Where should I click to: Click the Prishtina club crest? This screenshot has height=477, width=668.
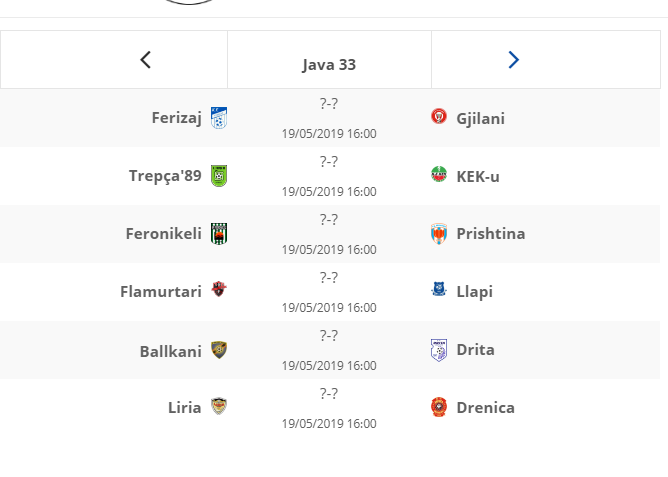pyautogui.click(x=439, y=234)
